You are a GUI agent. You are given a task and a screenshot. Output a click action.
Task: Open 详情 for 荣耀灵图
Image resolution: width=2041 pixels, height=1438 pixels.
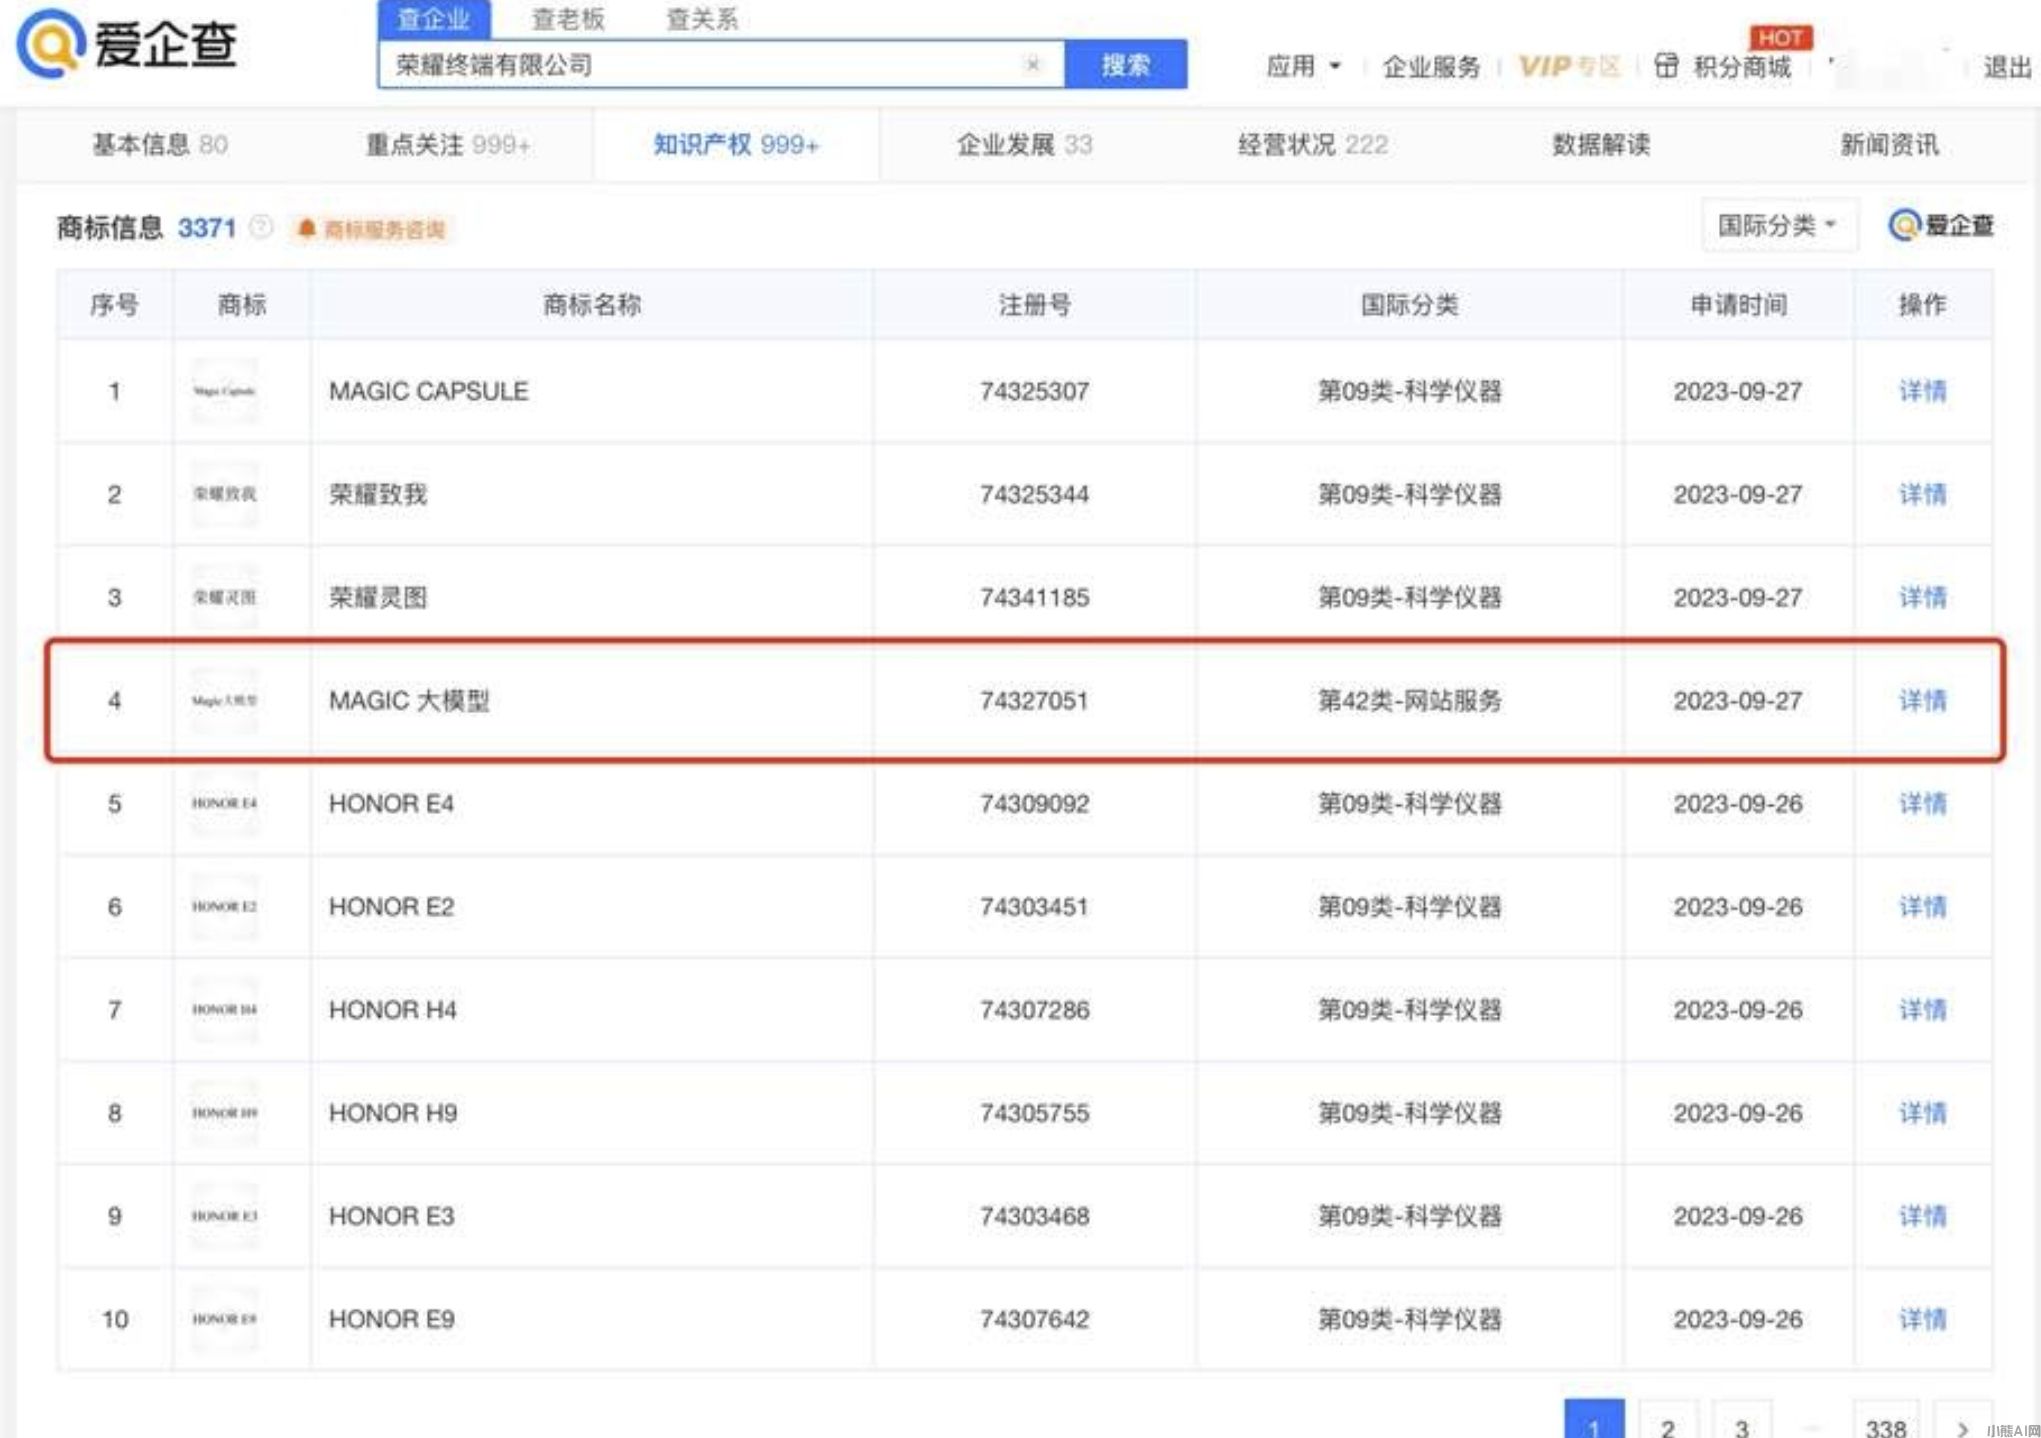click(x=1922, y=597)
